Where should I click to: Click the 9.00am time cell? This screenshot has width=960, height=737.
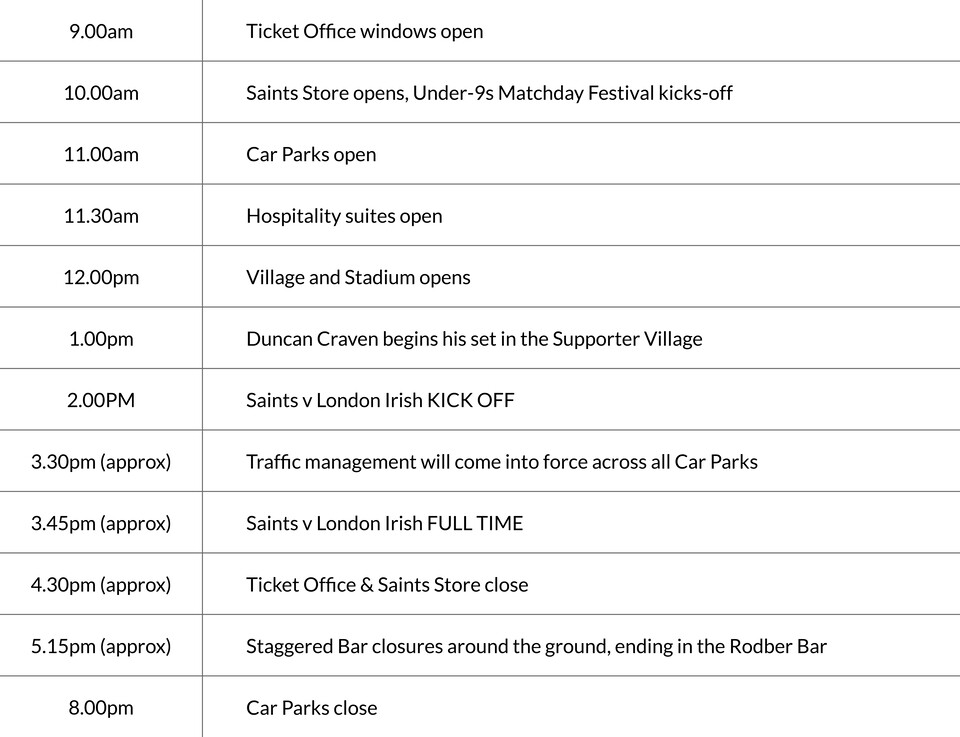coord(101,31)
